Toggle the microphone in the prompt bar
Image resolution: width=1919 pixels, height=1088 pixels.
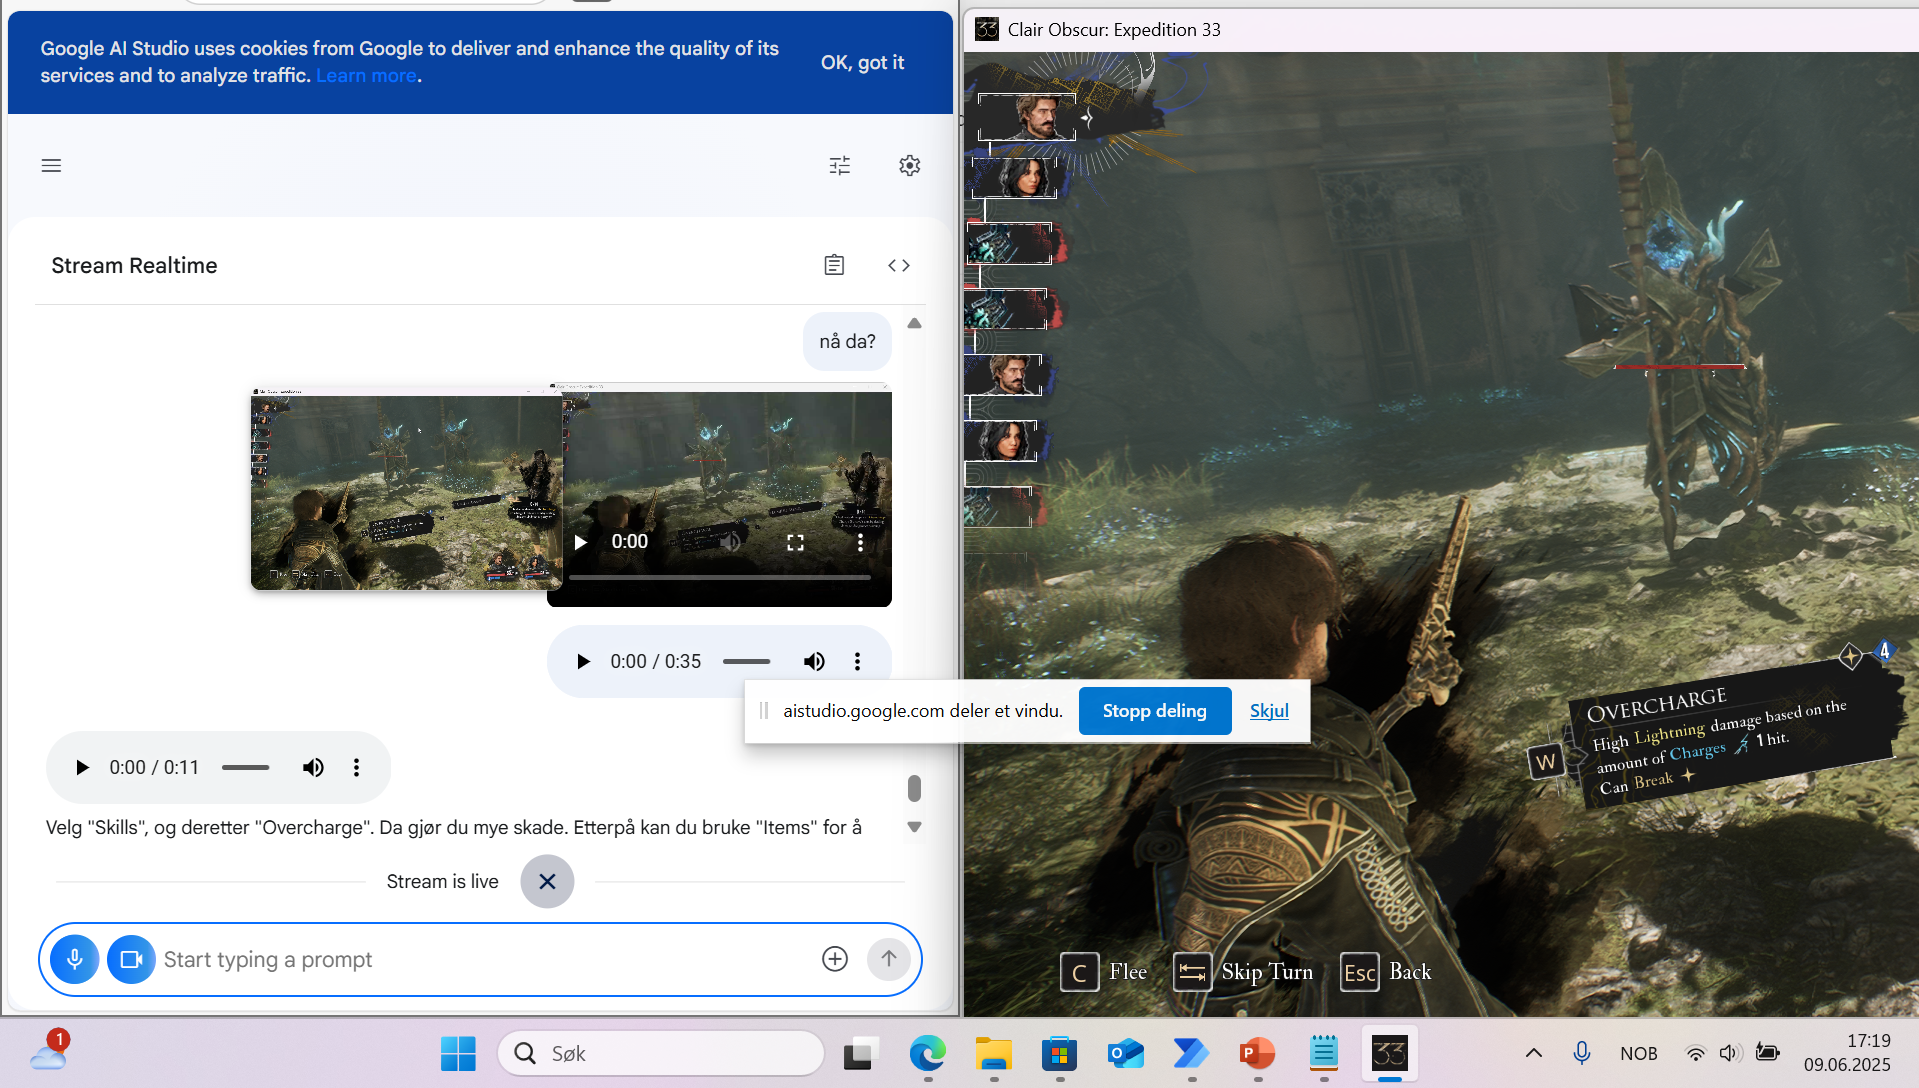[x=75, y=959]
